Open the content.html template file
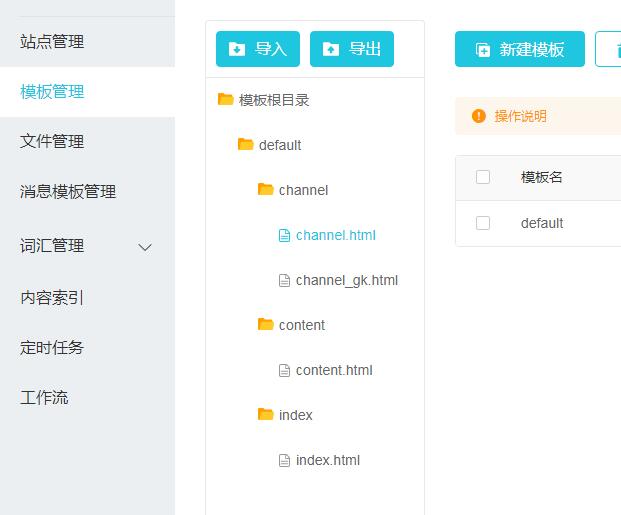 click(333, 370)
